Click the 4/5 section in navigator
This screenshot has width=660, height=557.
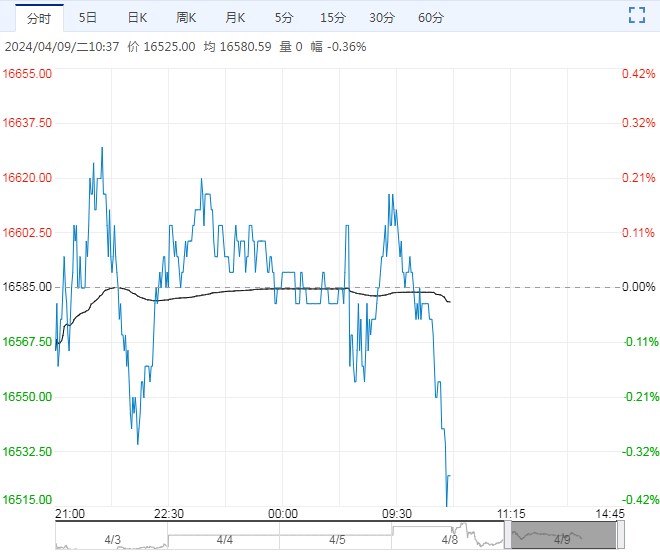(x=337, y=539)
